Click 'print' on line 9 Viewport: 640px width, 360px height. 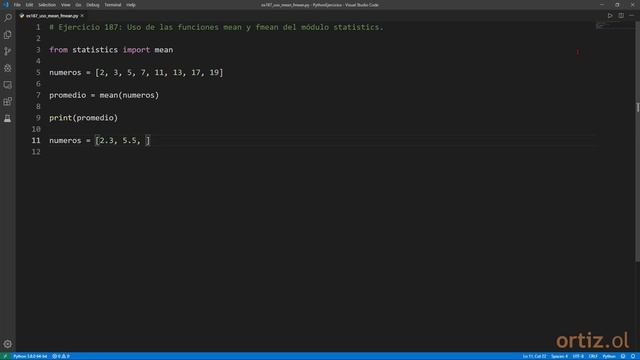pyautogui.click(x=60, y=118)
